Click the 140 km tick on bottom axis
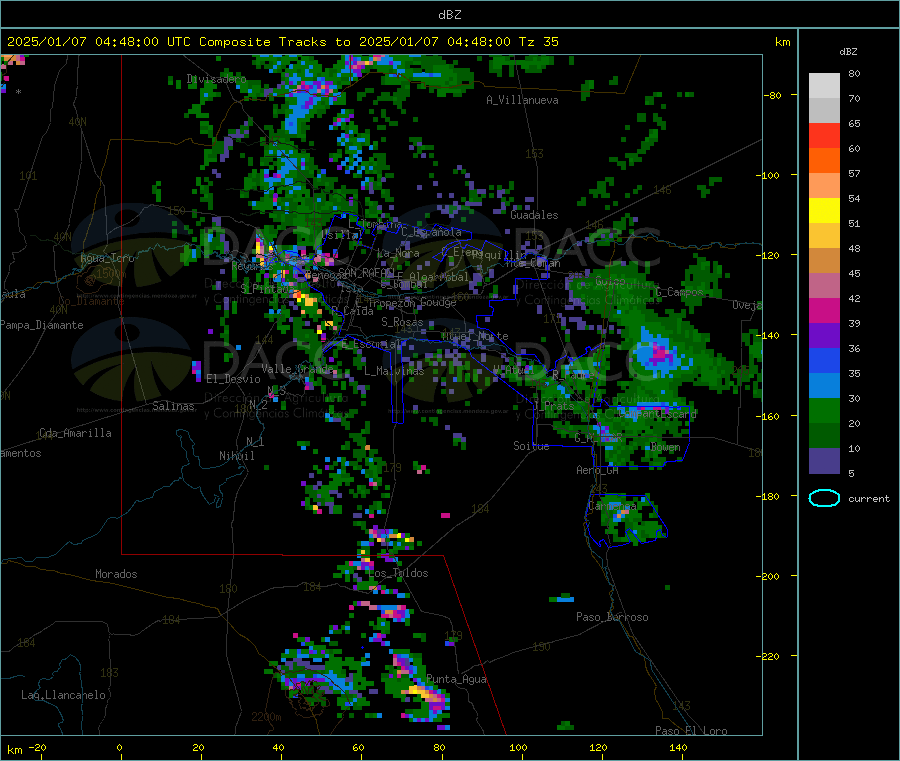The image size is (900, 761). point(678,747)
